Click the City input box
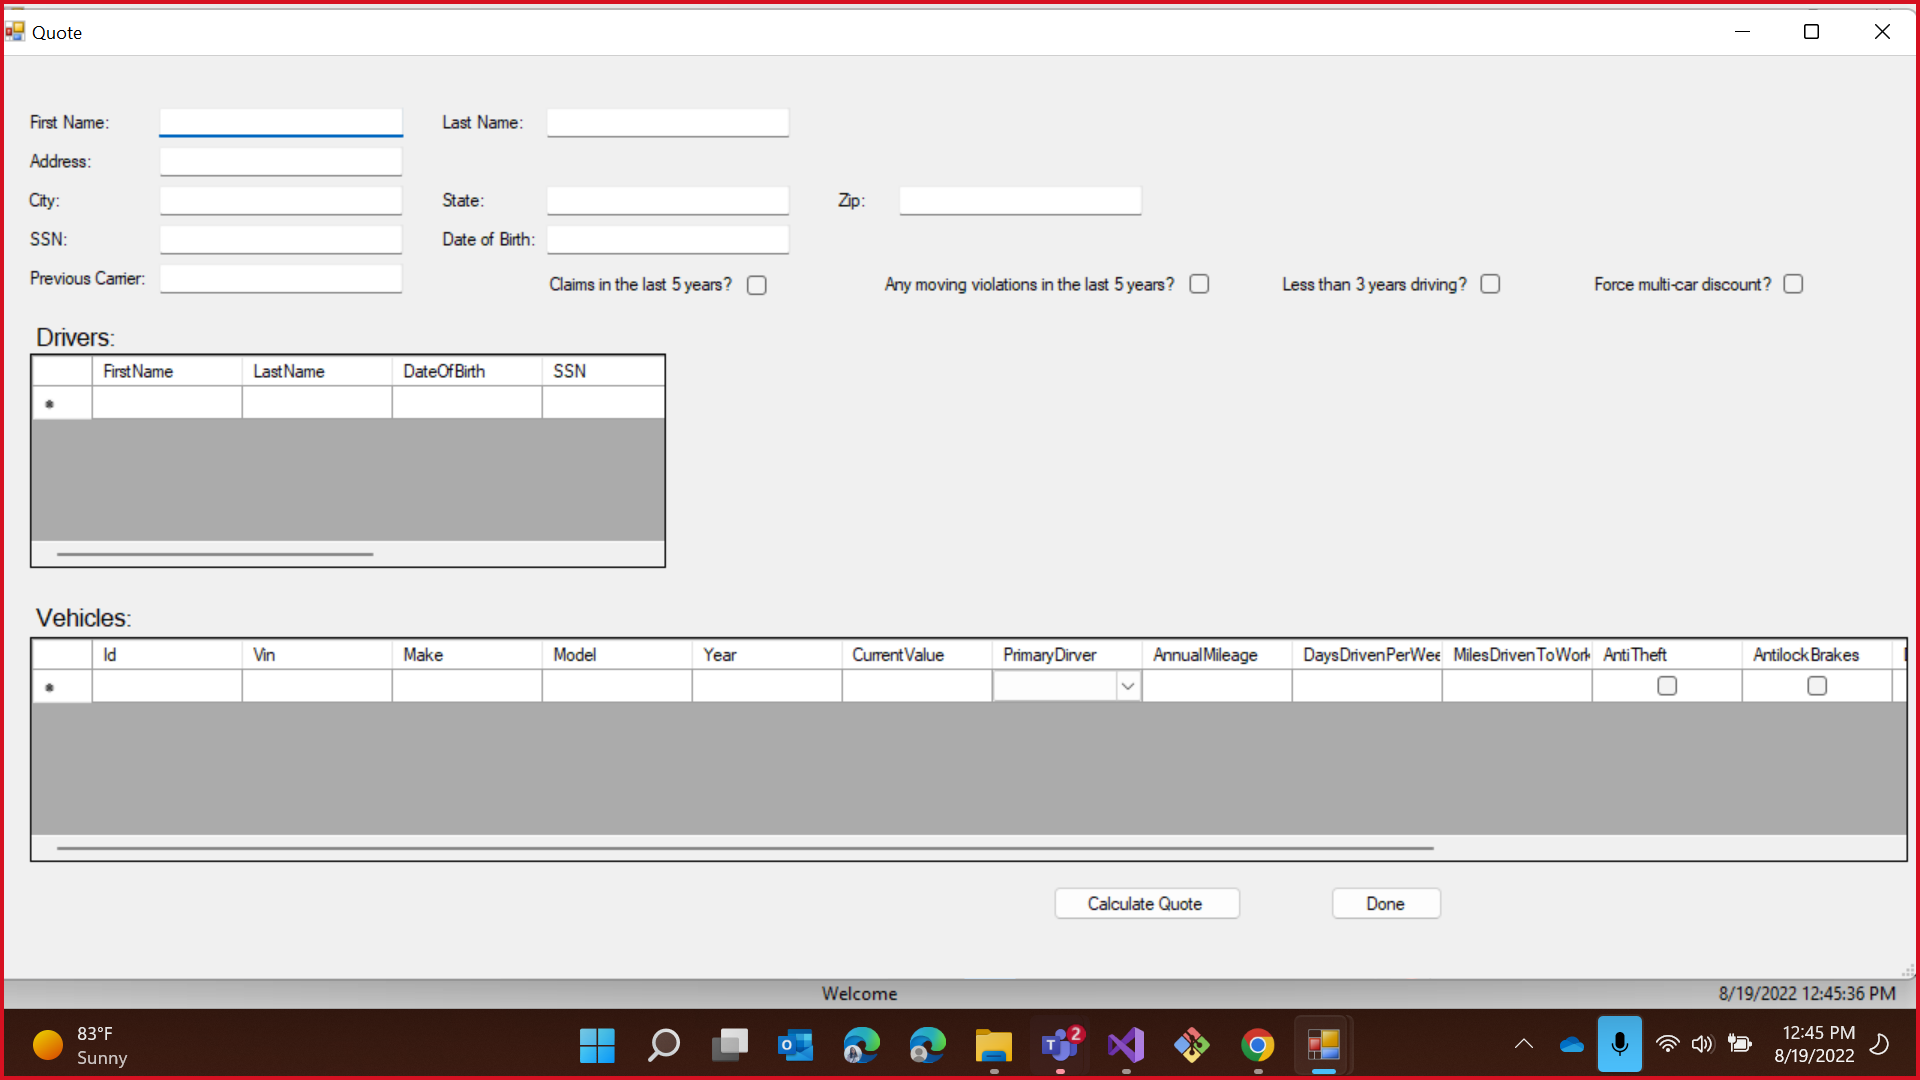Image resolution: width=1920 pixels, height=1080 pixels. (x=281, y=201)
